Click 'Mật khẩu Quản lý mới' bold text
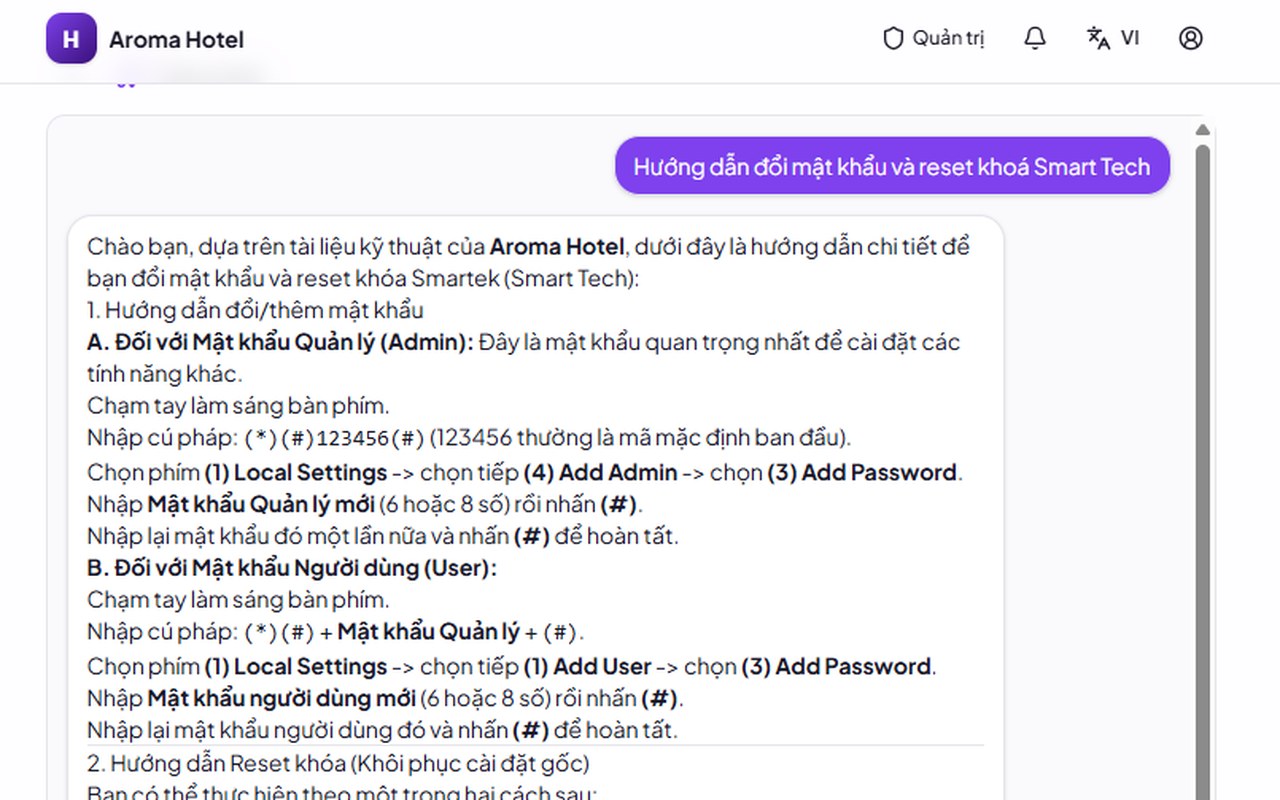The width and height of the screenshot is (1280, 800). click(261, 504)
